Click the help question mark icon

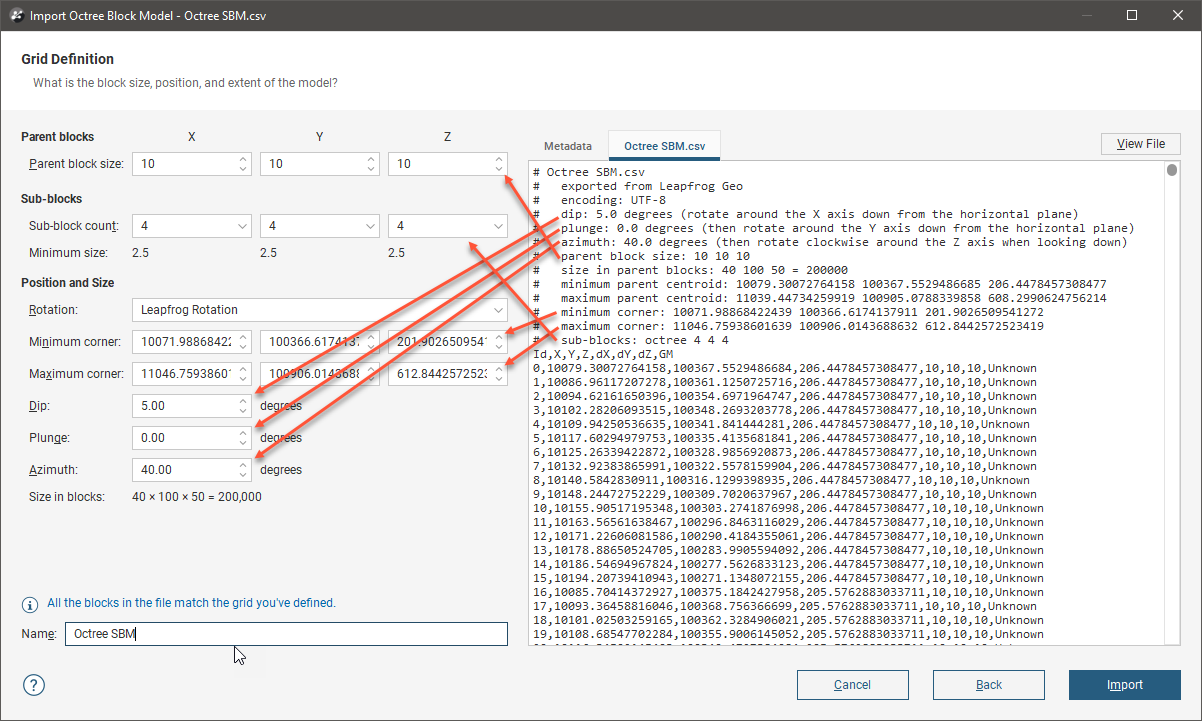click(x=34, y=685)
